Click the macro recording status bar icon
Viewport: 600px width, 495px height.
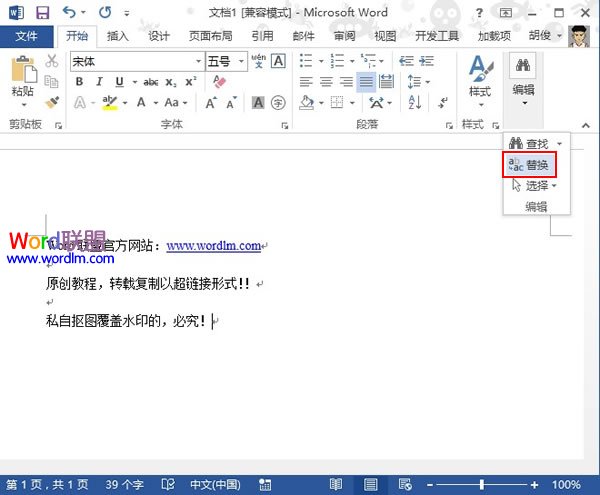click(265, 485)
